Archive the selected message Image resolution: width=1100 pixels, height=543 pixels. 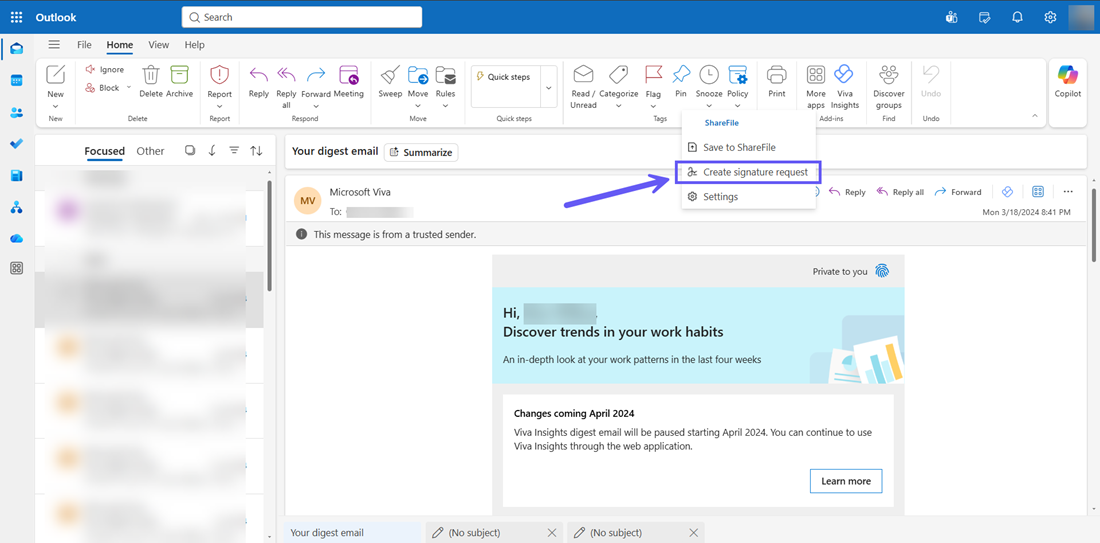(180, 81)
